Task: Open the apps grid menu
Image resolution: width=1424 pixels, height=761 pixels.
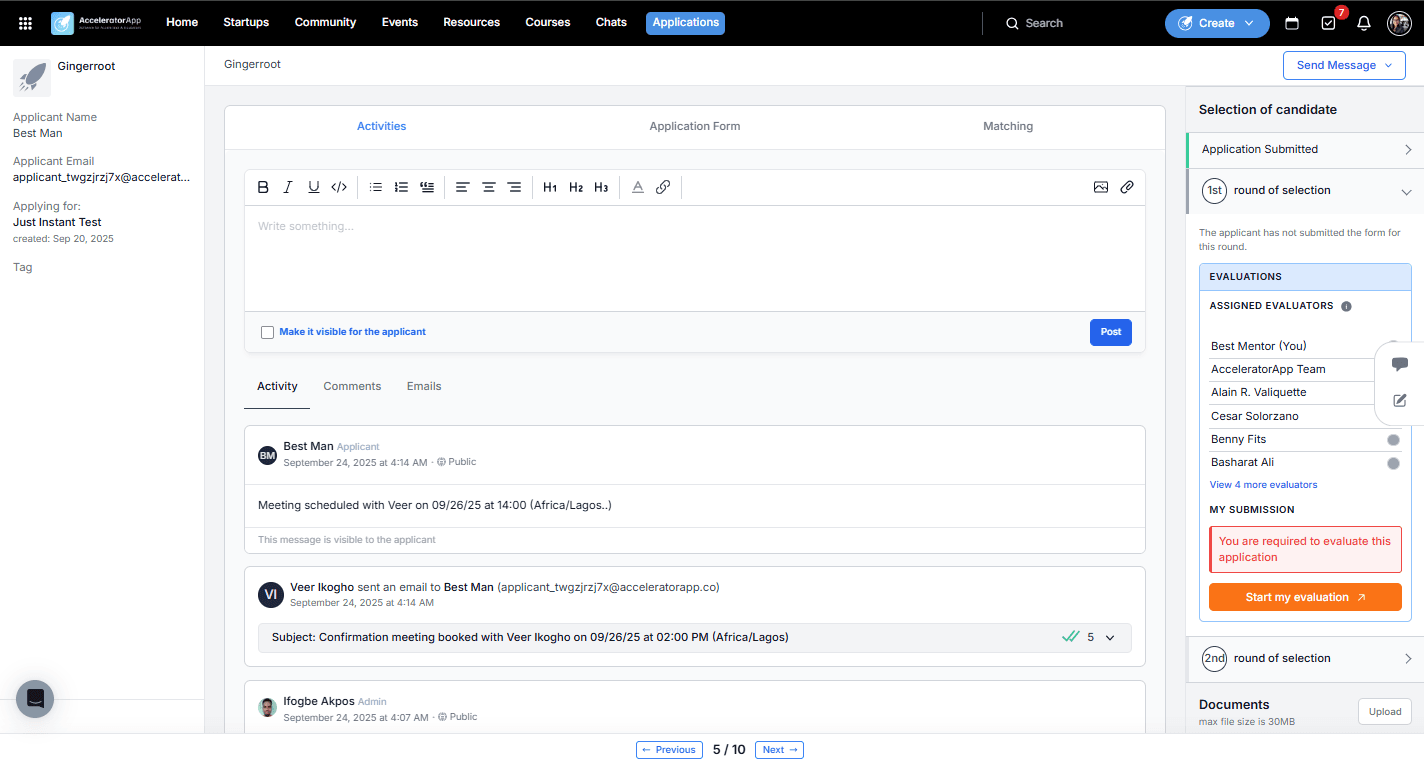Action: click(x=26, y=23)
